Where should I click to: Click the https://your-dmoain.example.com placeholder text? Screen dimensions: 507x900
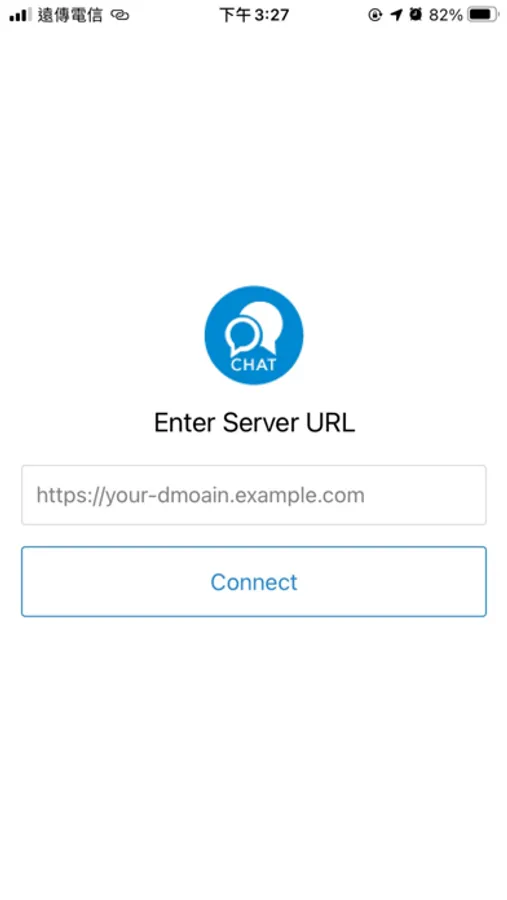coord(200,495)
